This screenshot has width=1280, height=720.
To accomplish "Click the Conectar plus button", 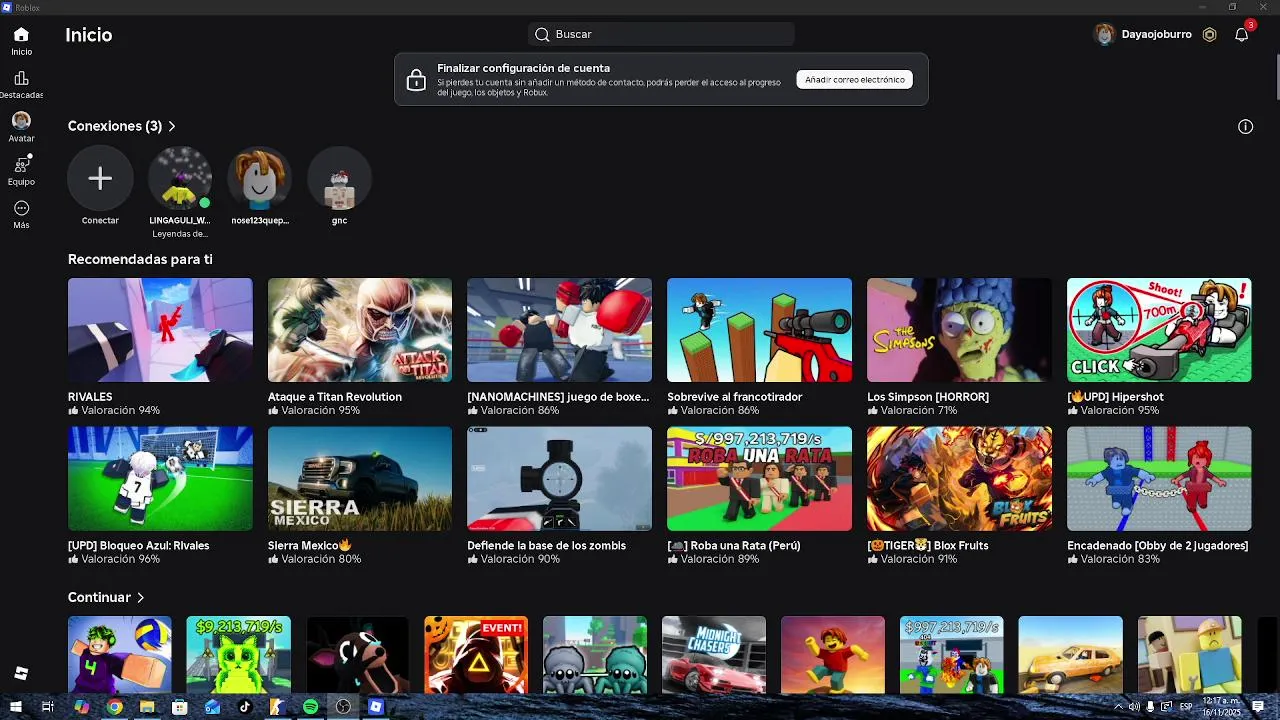I will tap(100, 179).
